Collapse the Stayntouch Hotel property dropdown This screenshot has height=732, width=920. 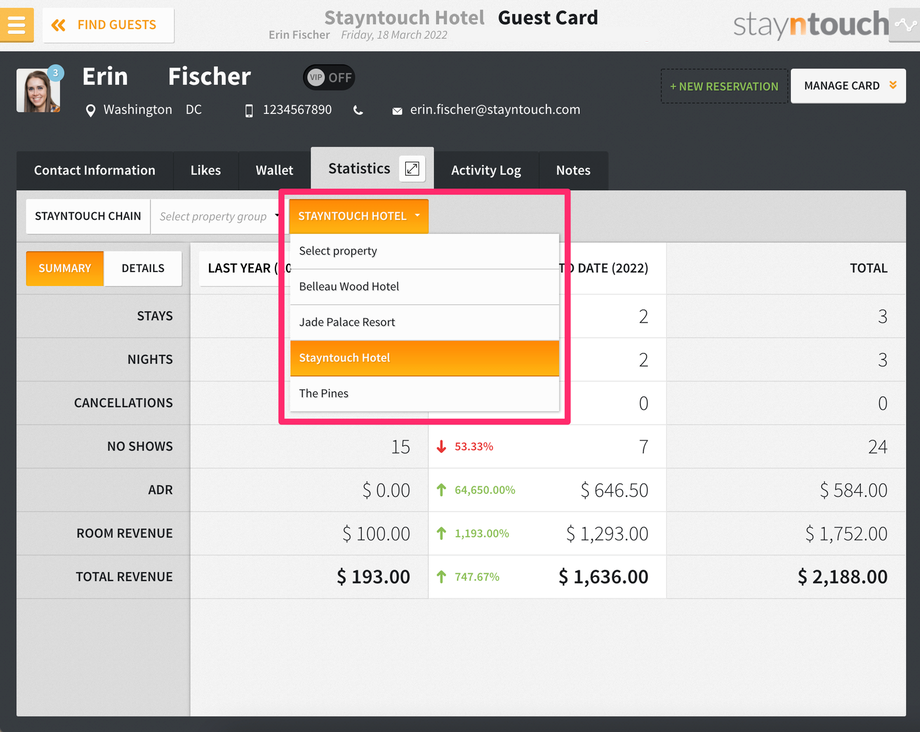click(x=358, y=216)
